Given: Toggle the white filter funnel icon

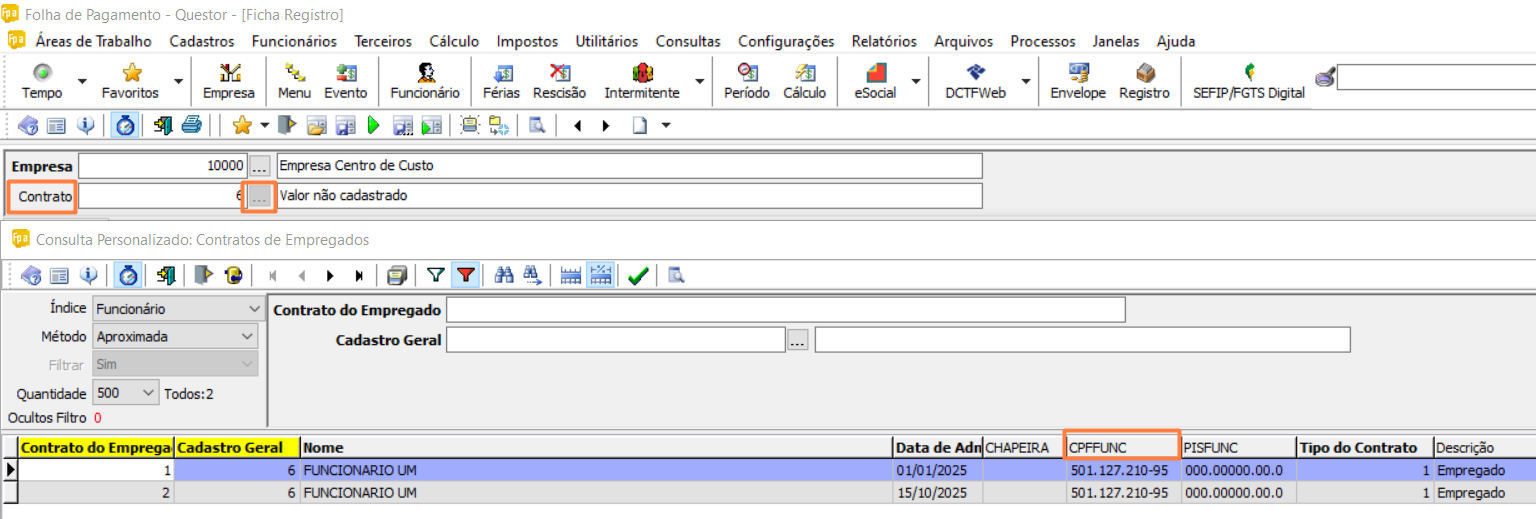Looking at the screenshot, I should 435,275.
